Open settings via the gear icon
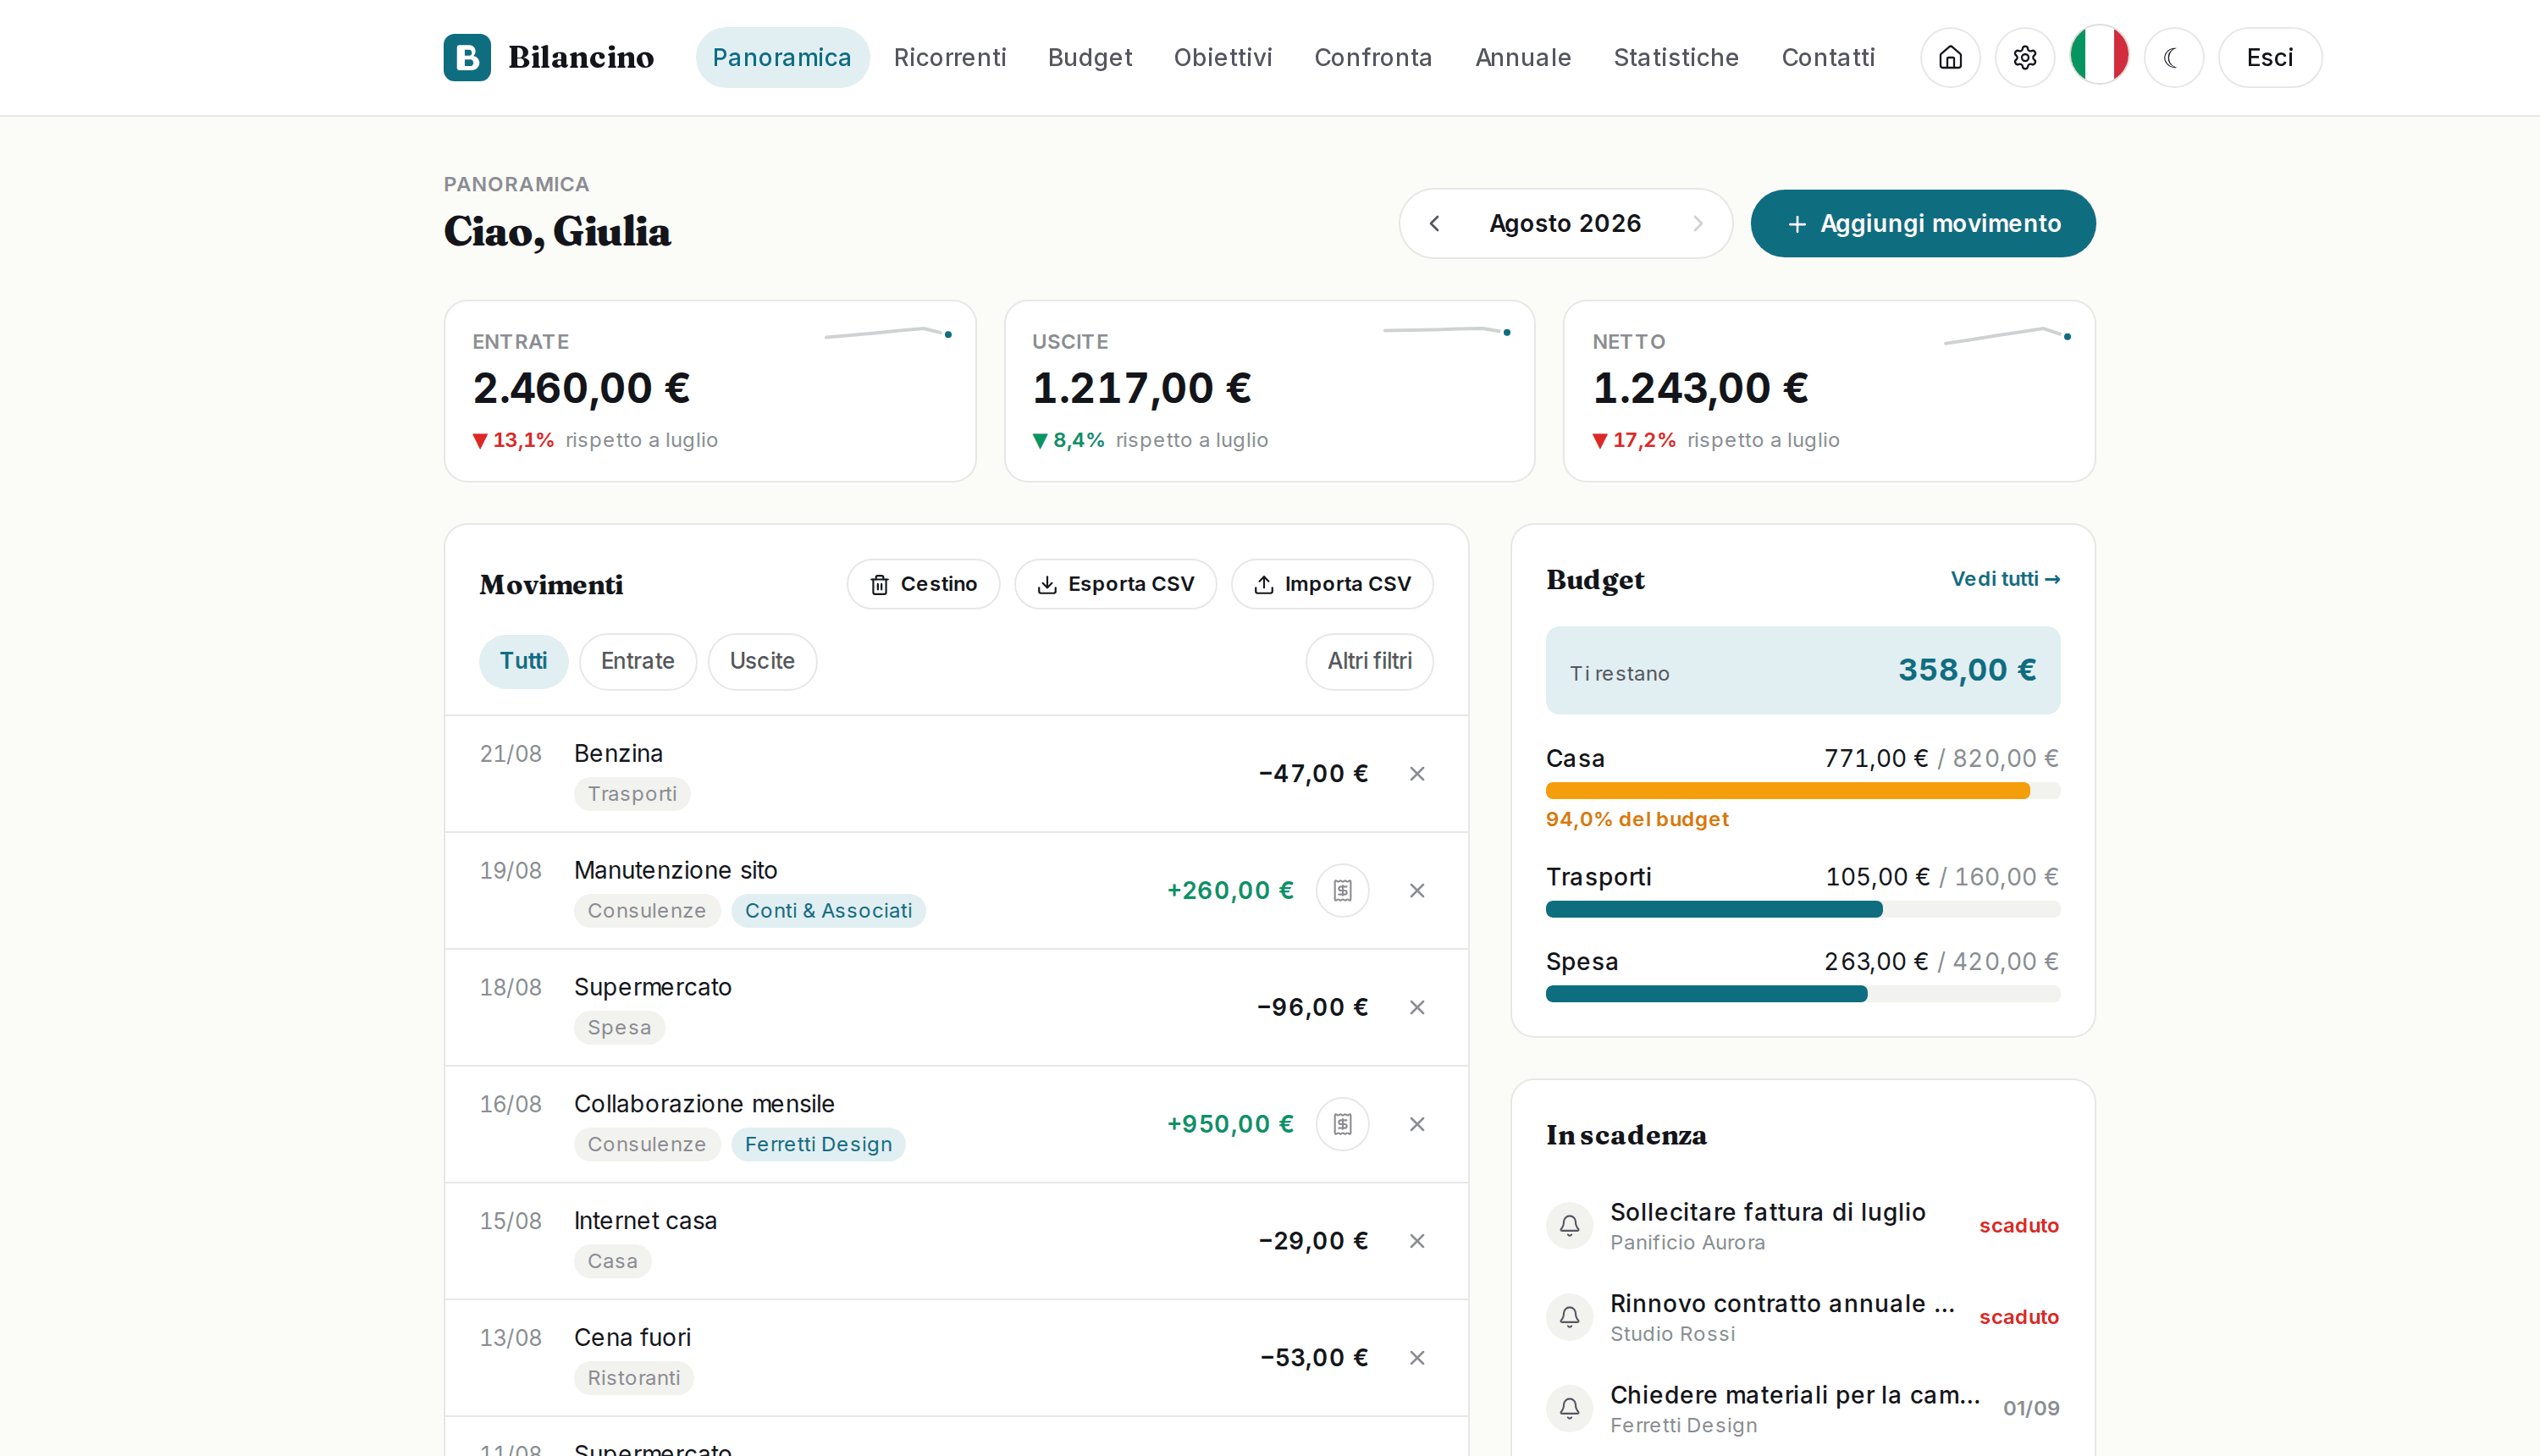The image size is (2540, 1456). [2025, 57]
